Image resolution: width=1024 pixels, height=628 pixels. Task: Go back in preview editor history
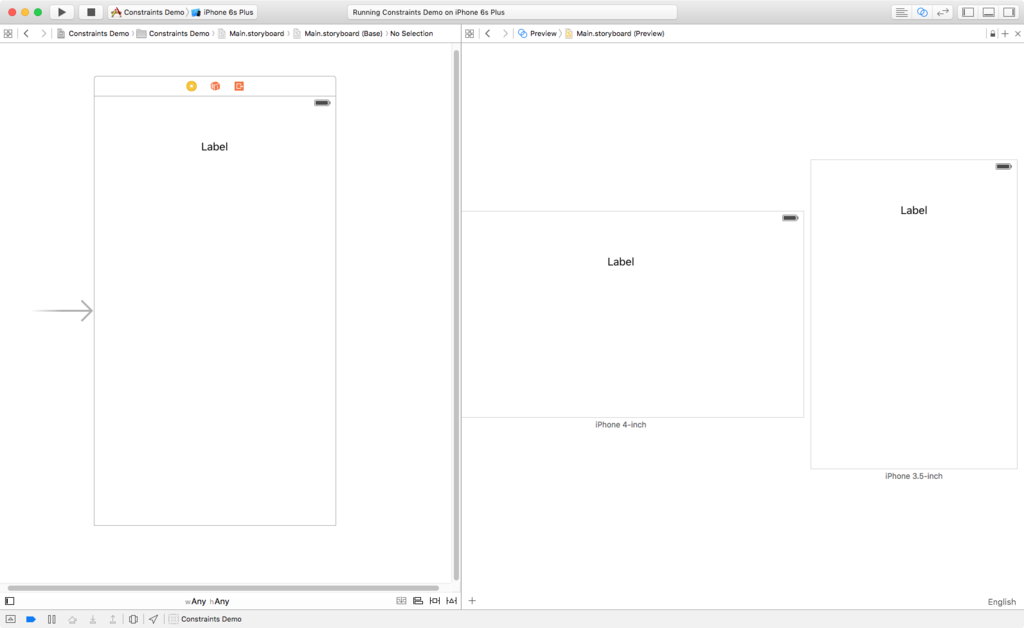tap(487, 33)
